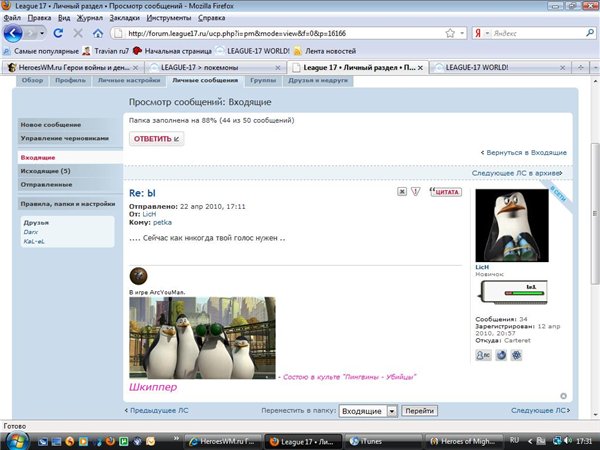Open the Закладки menu
The height and width of the screenshot is (450, 600).
pos(124,18)
